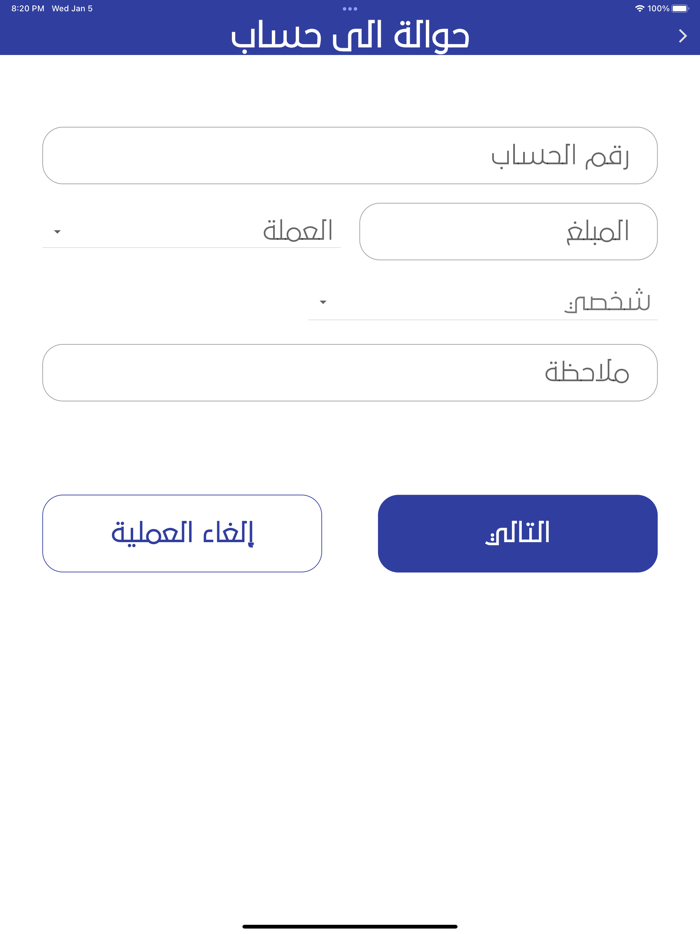Viewport: 700px width, 934px height.
Task: Tap the home indicator bar at bottom
Action: [350, 925]
